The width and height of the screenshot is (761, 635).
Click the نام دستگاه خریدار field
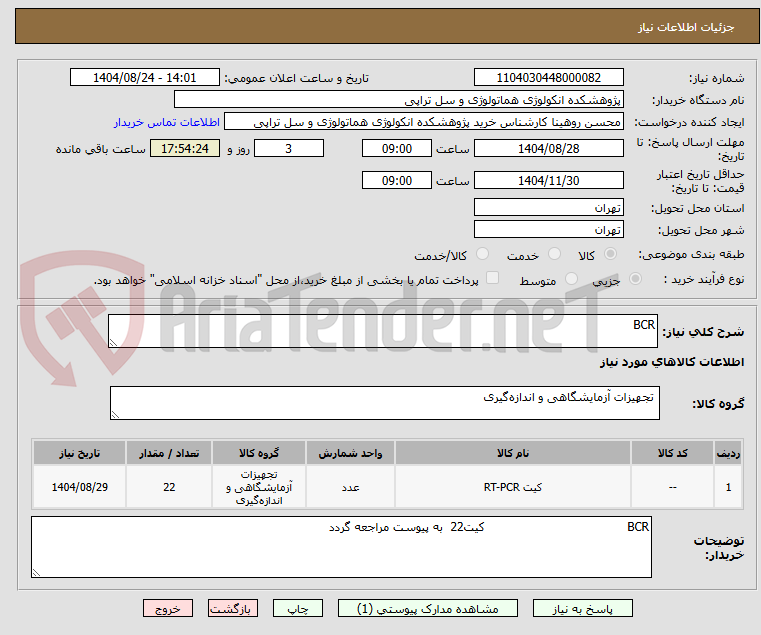click(398, 100)
